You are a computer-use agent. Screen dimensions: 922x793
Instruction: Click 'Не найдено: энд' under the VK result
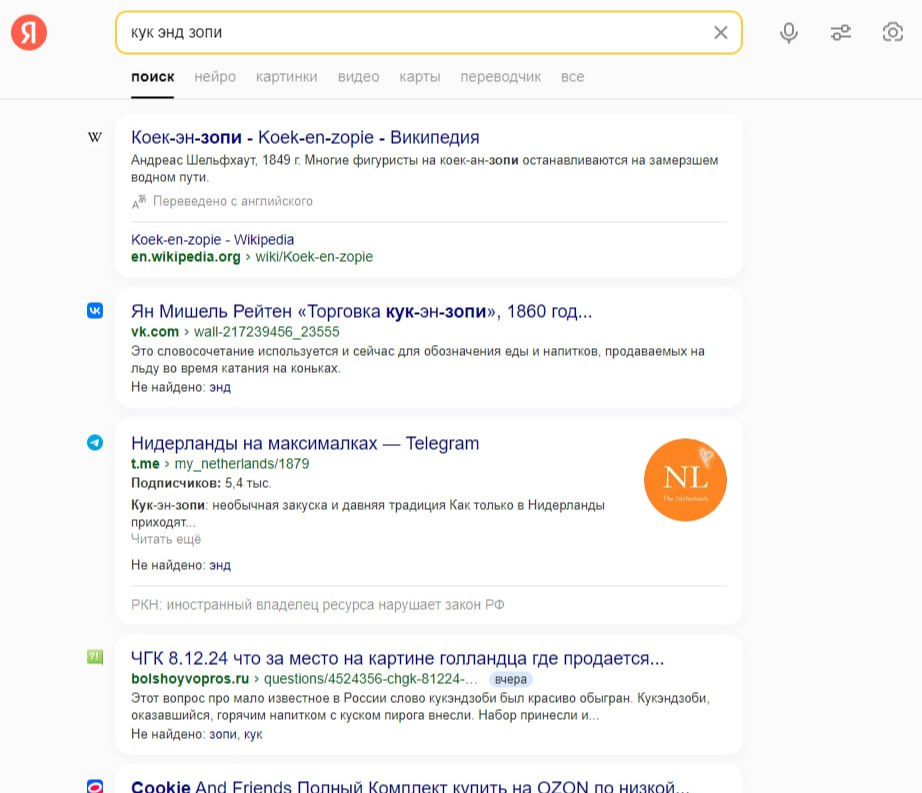click(x=181, y=387)
